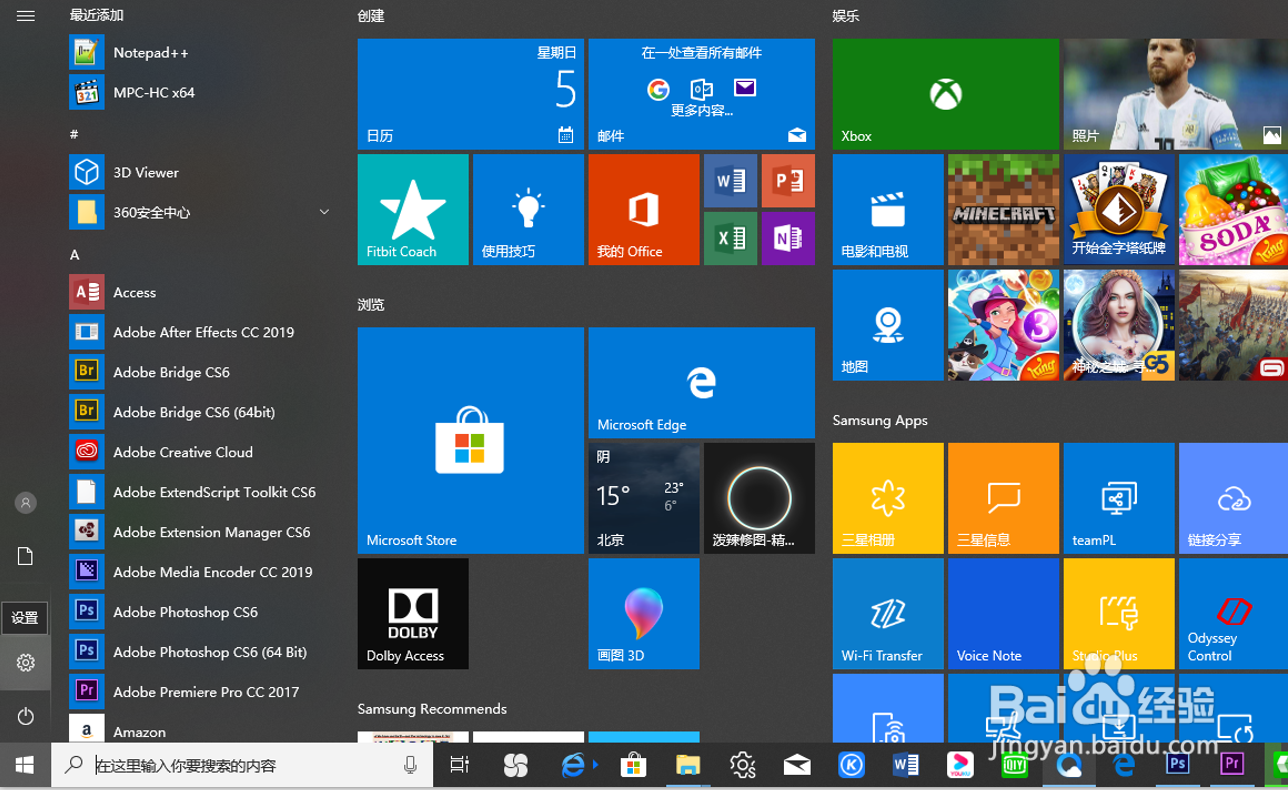Select the Samsung Recommends group header
The width and height of the screenshot is (1288, 790).
click(x=432, y=709)
